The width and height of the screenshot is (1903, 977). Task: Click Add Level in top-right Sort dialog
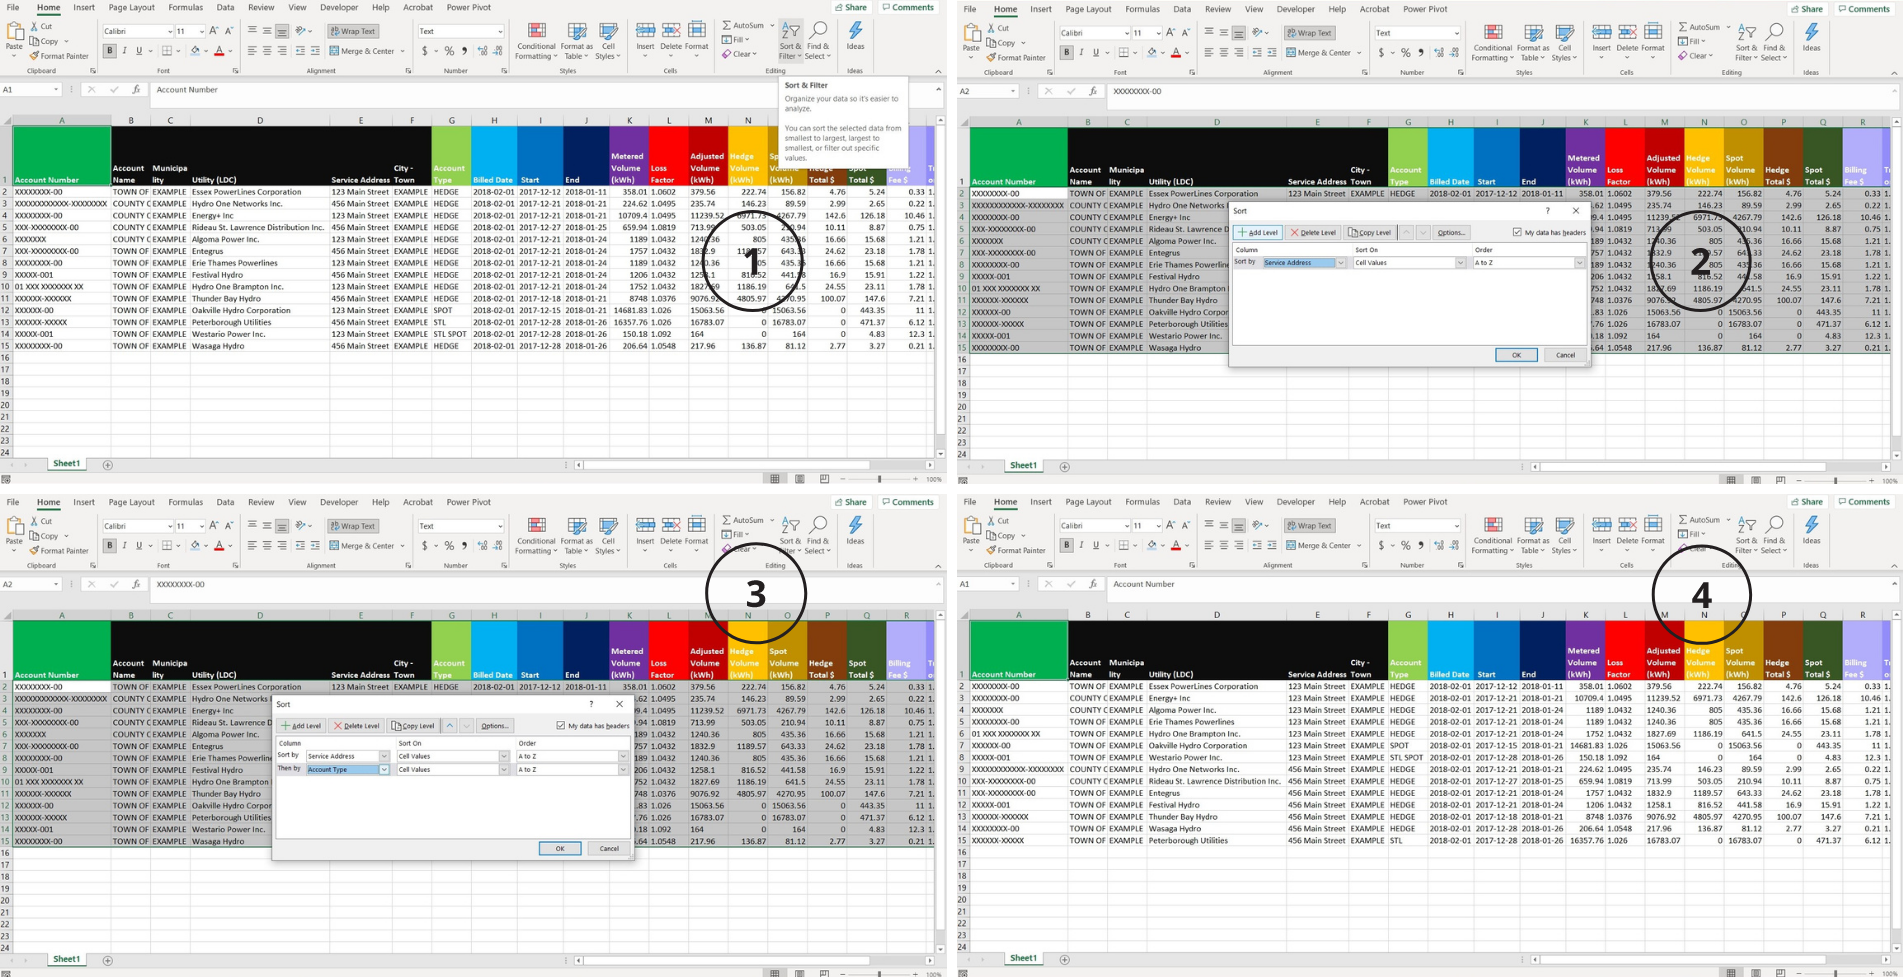coord(1258,232)
